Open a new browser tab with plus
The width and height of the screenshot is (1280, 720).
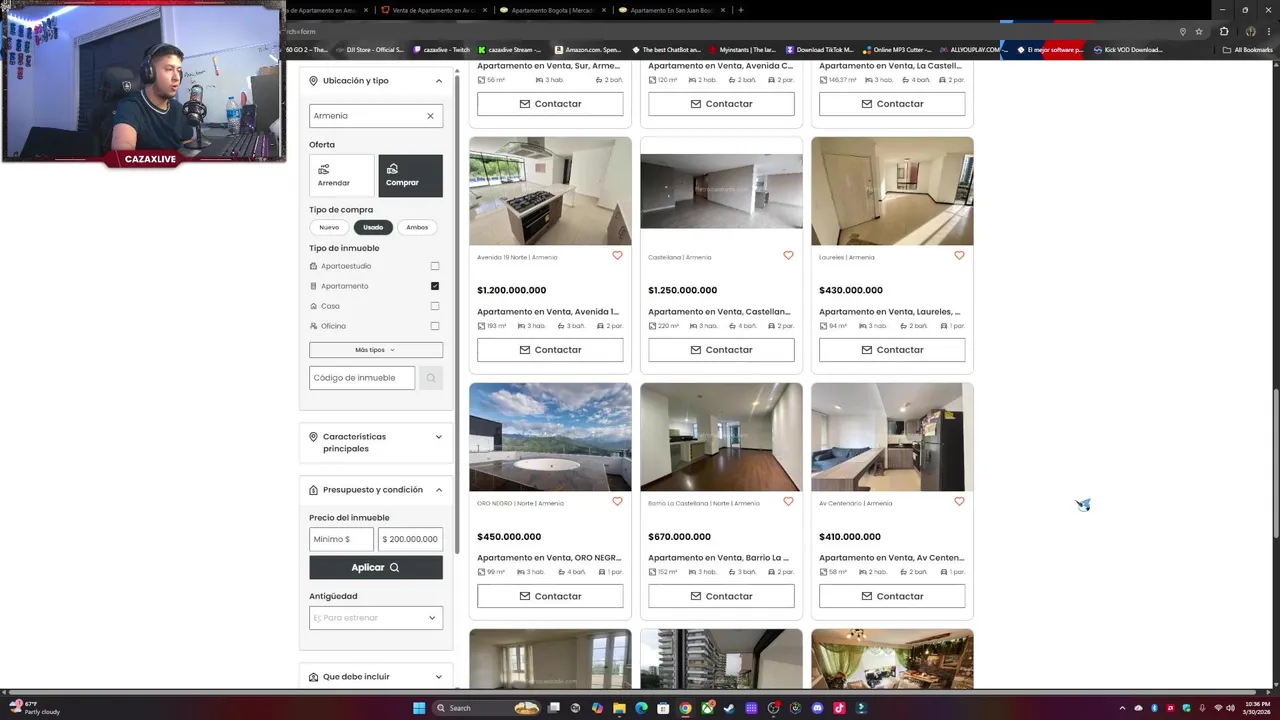tap(740, 10)
